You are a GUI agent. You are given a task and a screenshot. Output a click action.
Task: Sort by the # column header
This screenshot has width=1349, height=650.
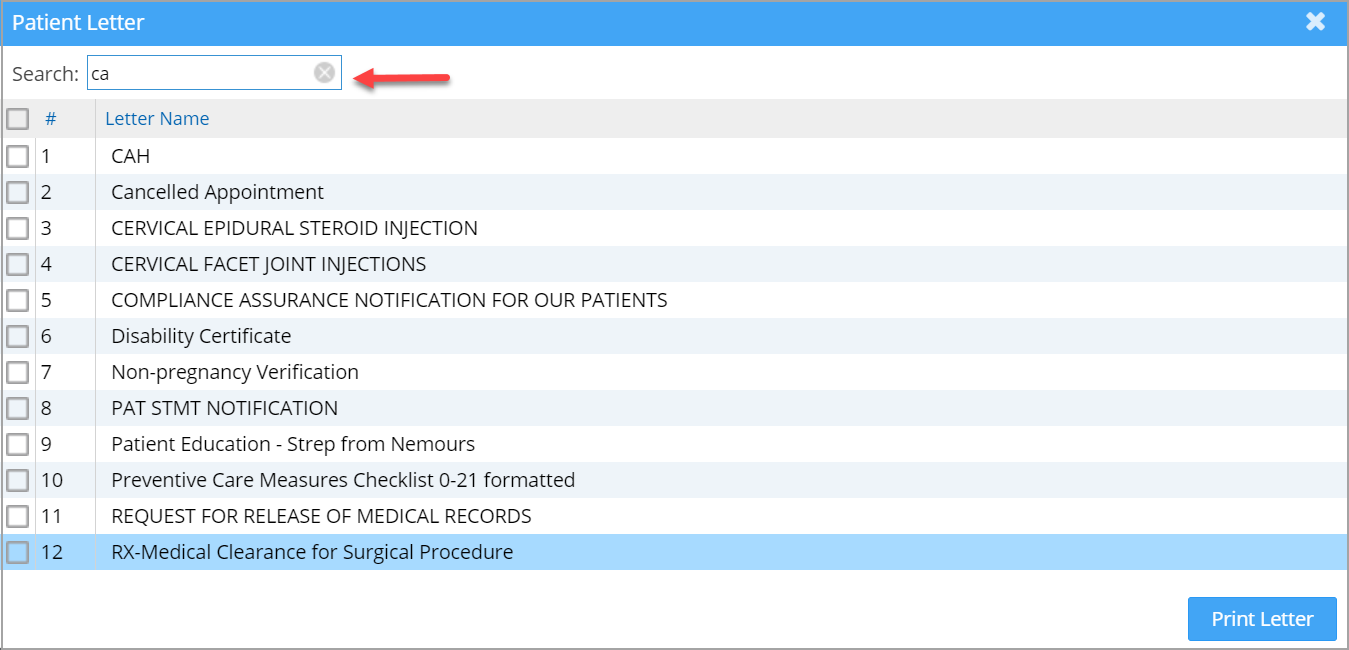tap(50, 119)
